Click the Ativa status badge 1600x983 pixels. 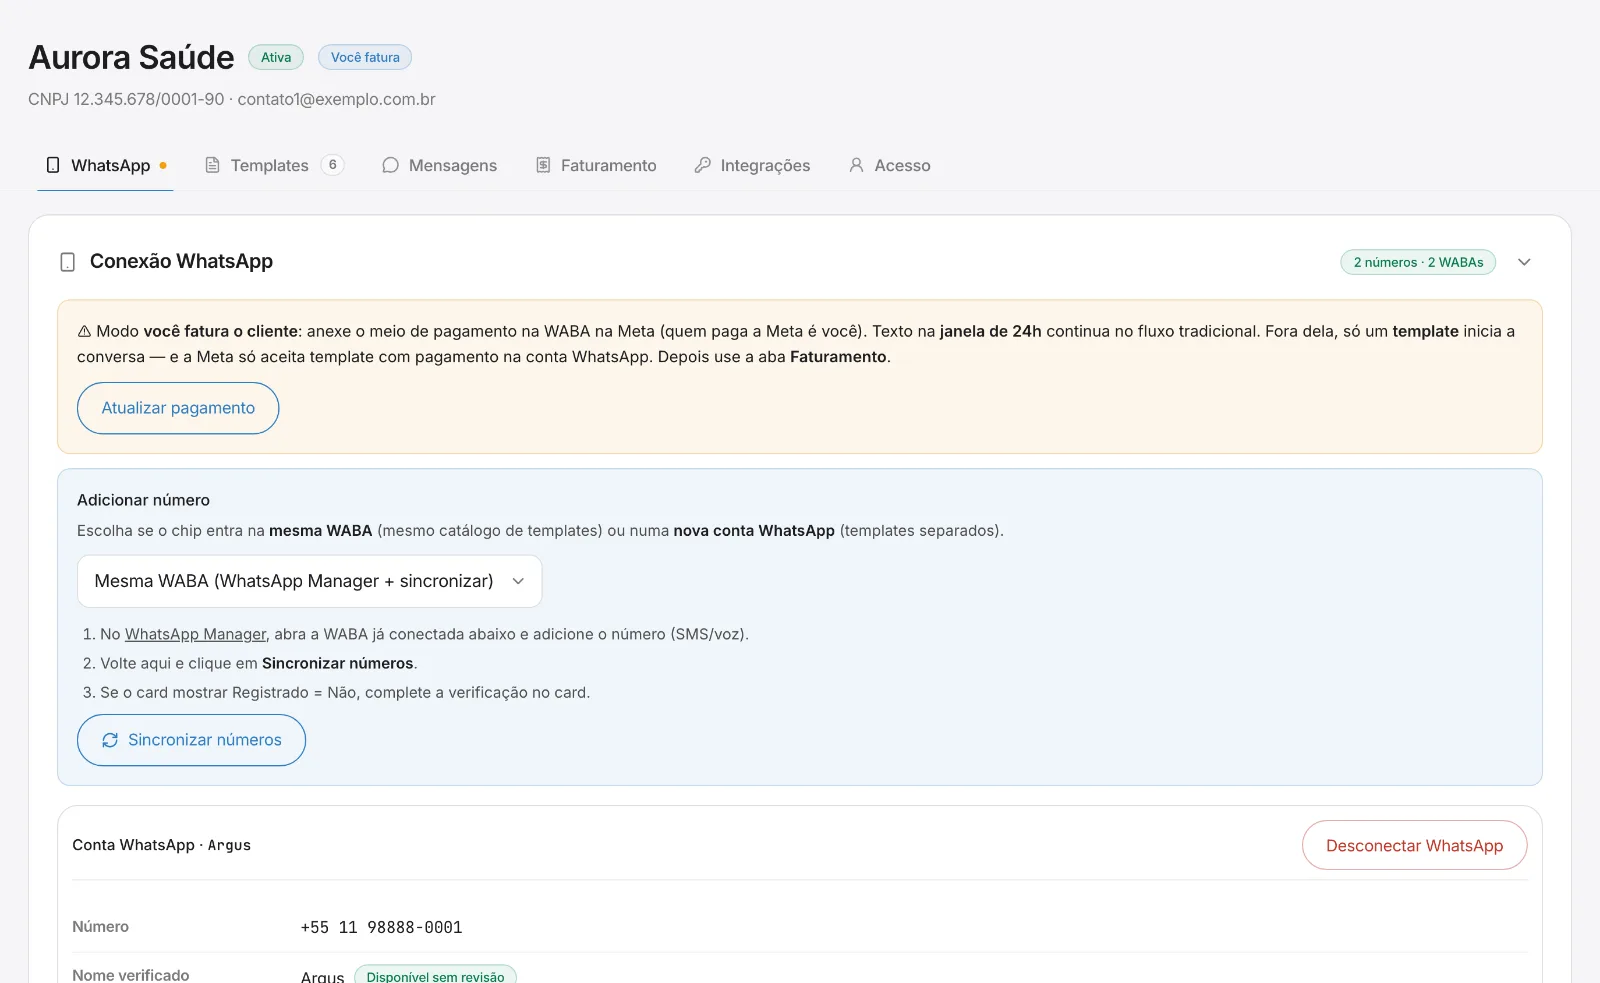[276, 57]
